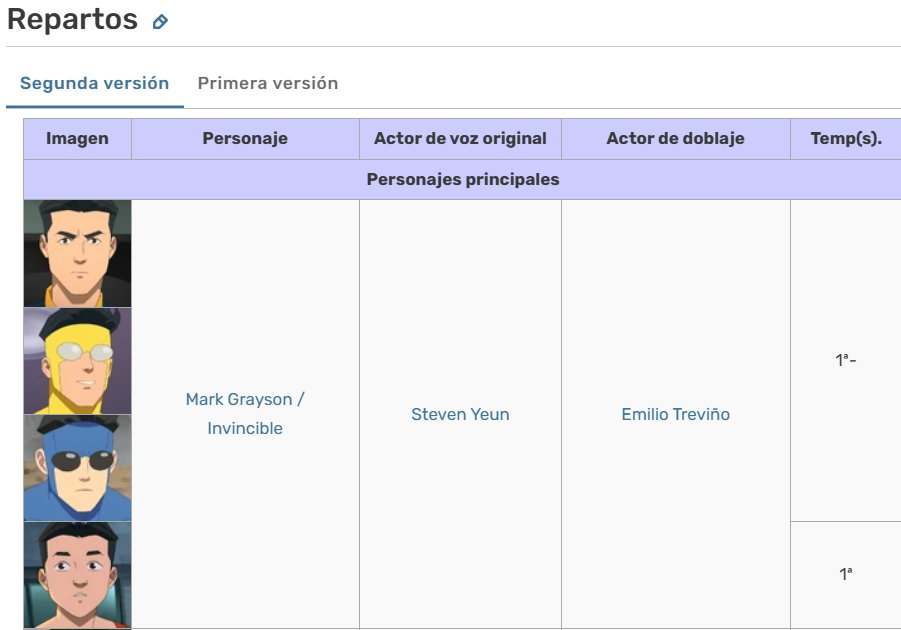
Task: Open Steven Yeun's page link
Action: pyautogui.click(x=460, y=414)
